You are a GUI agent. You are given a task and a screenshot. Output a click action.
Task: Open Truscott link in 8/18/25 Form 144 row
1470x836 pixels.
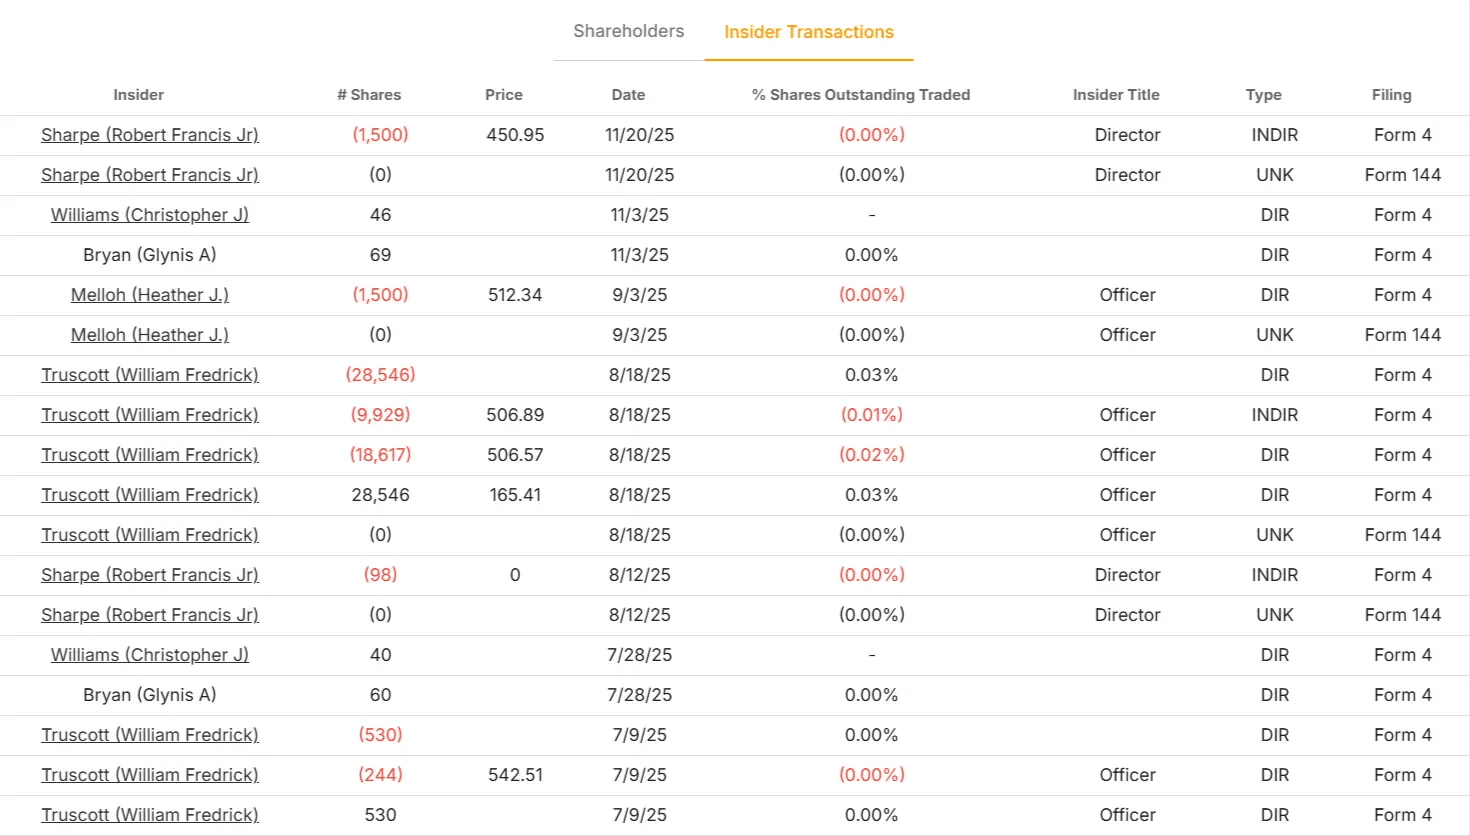click(x=149, y=535)
